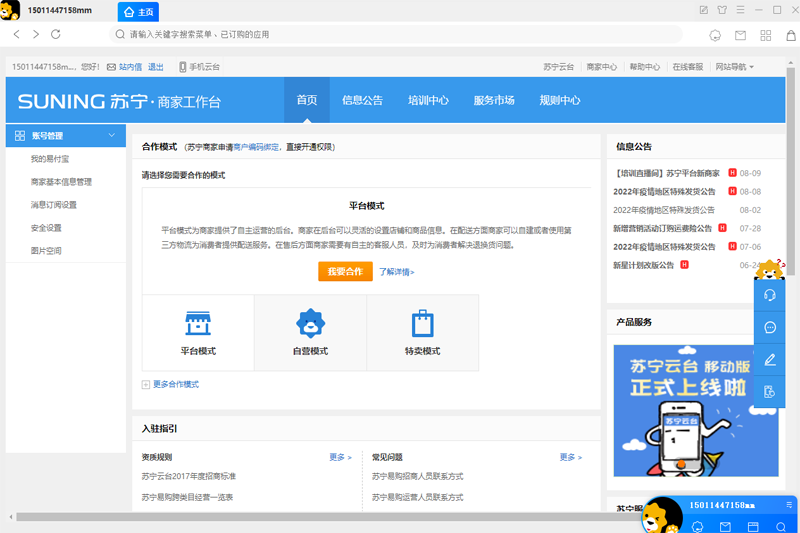800x533 pixels.
Task: Go back with the left arrow icon
Action: click(x=17, y=34)
